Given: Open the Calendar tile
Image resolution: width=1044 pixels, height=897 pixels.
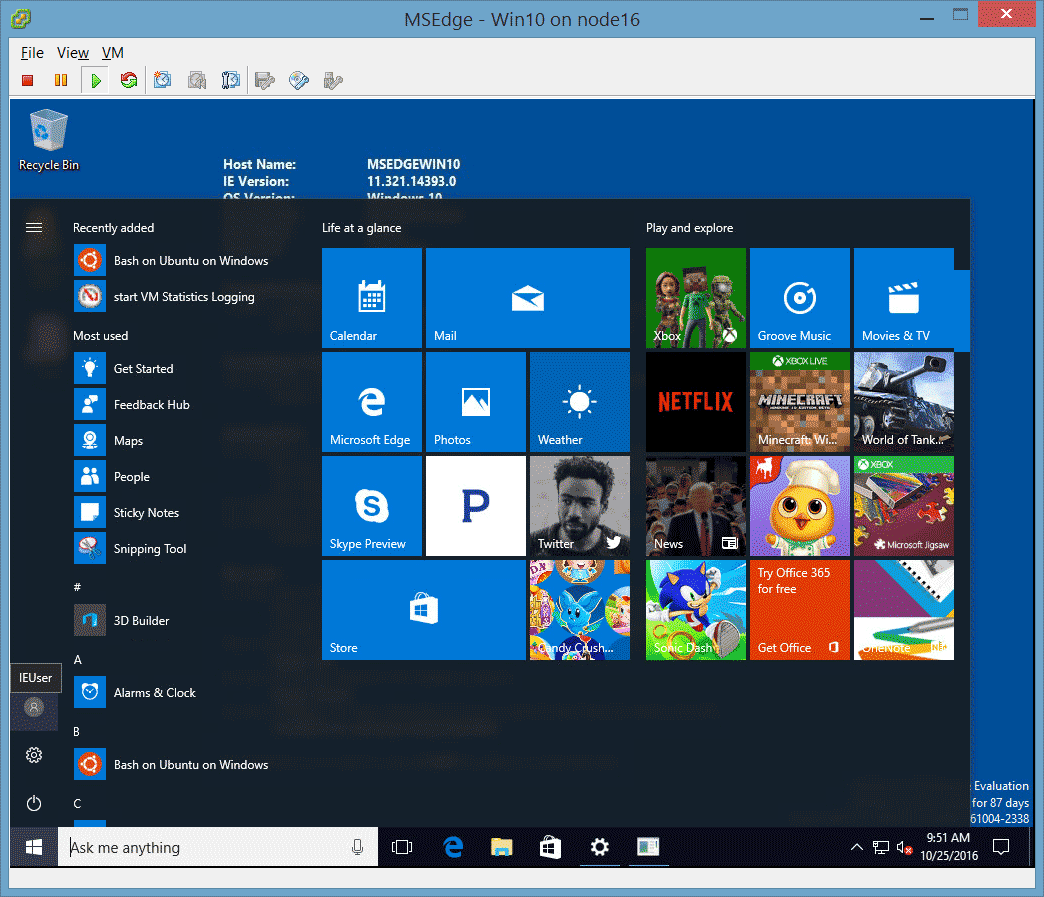Looking at the screenshot, I should pos(372,298).
